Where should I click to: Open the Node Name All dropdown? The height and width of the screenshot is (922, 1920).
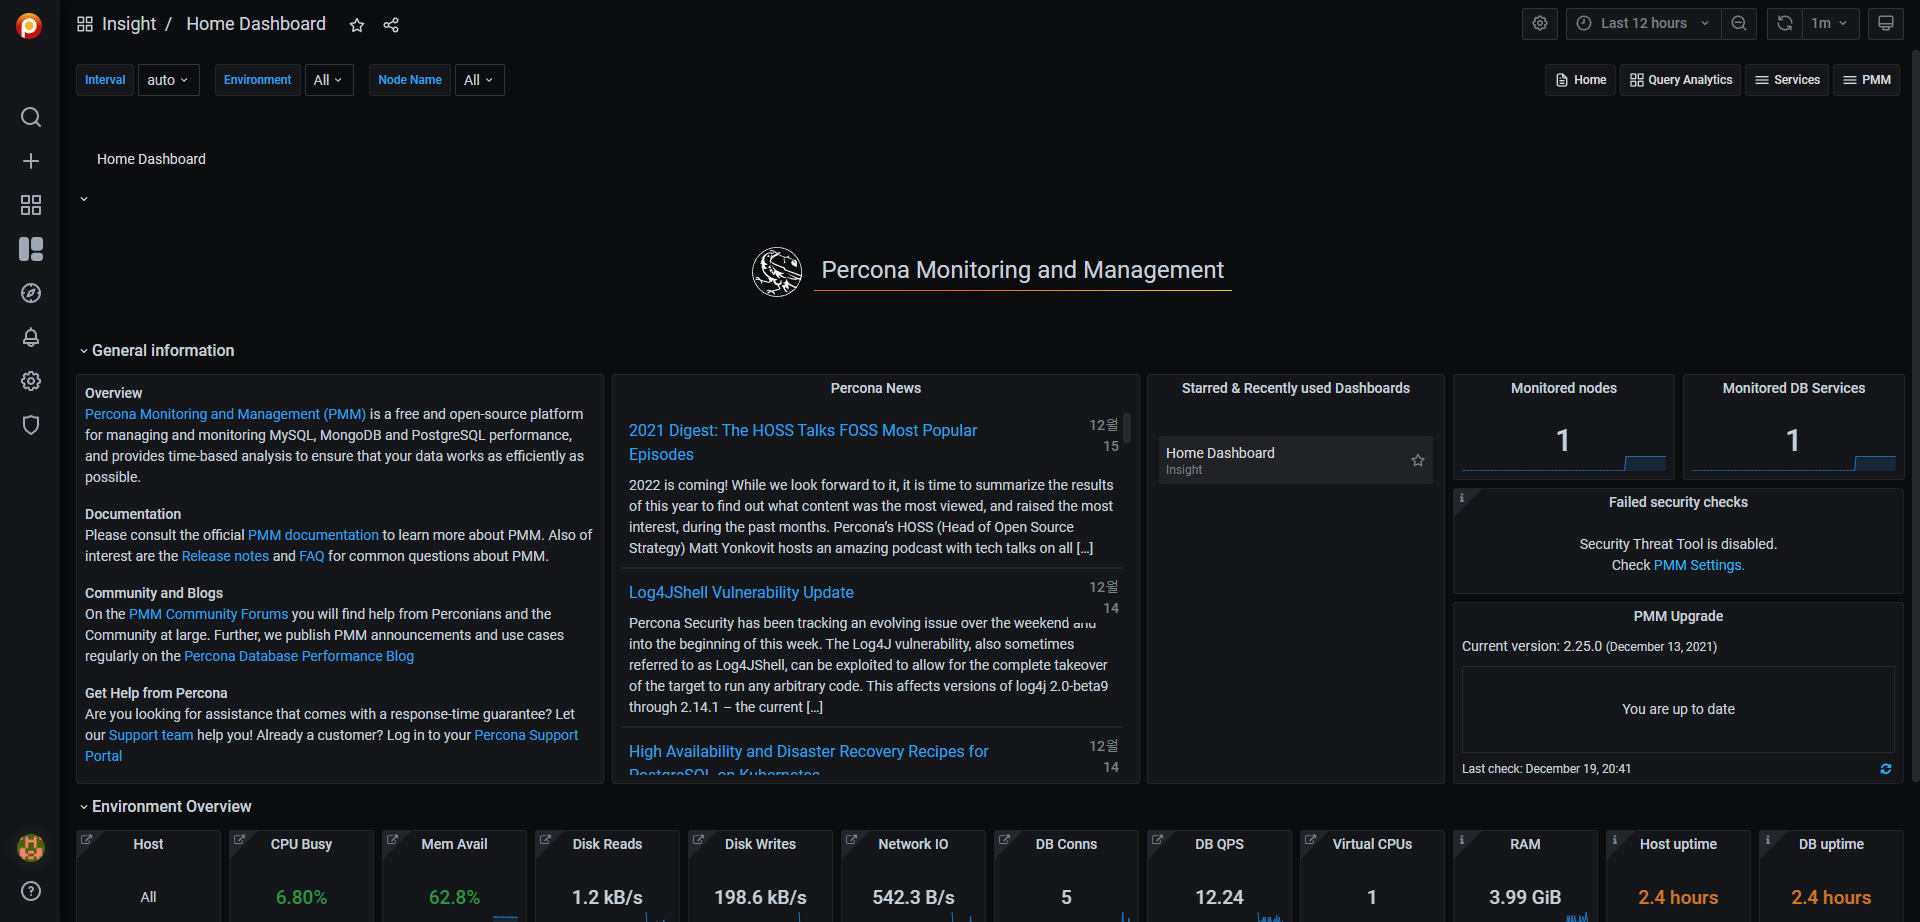[x=479, y=80]
